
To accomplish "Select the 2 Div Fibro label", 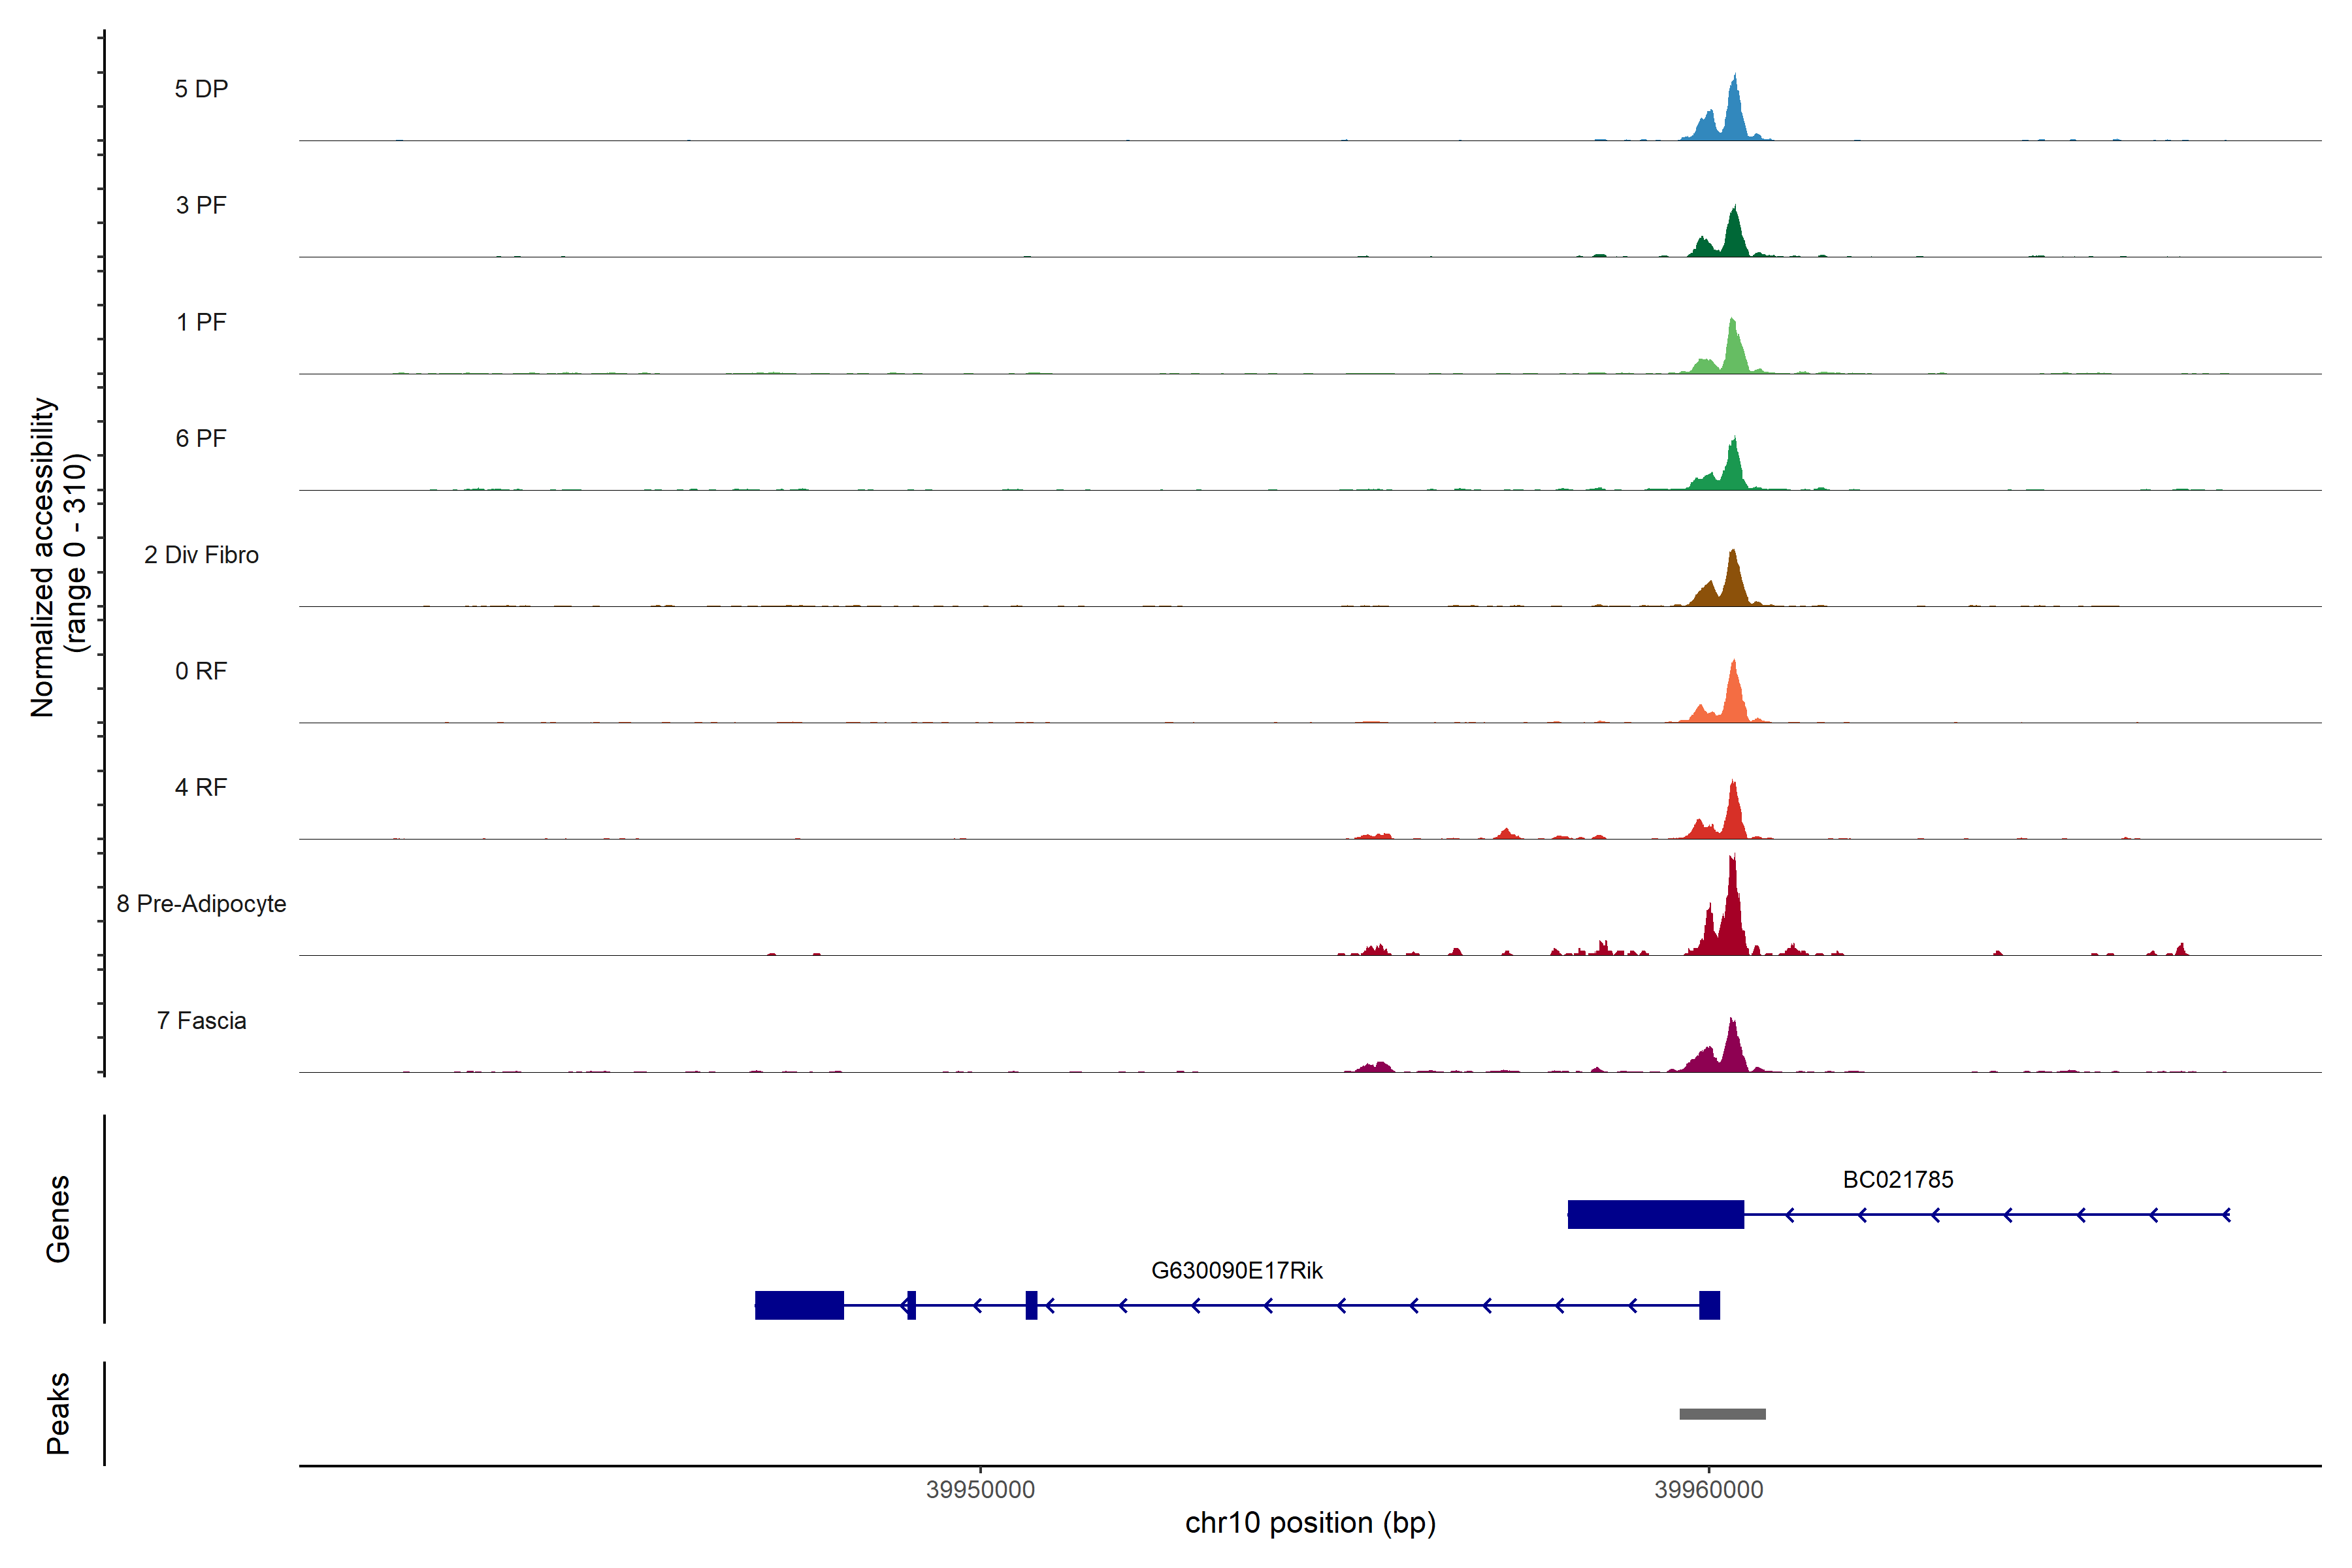I will [201, 555].
